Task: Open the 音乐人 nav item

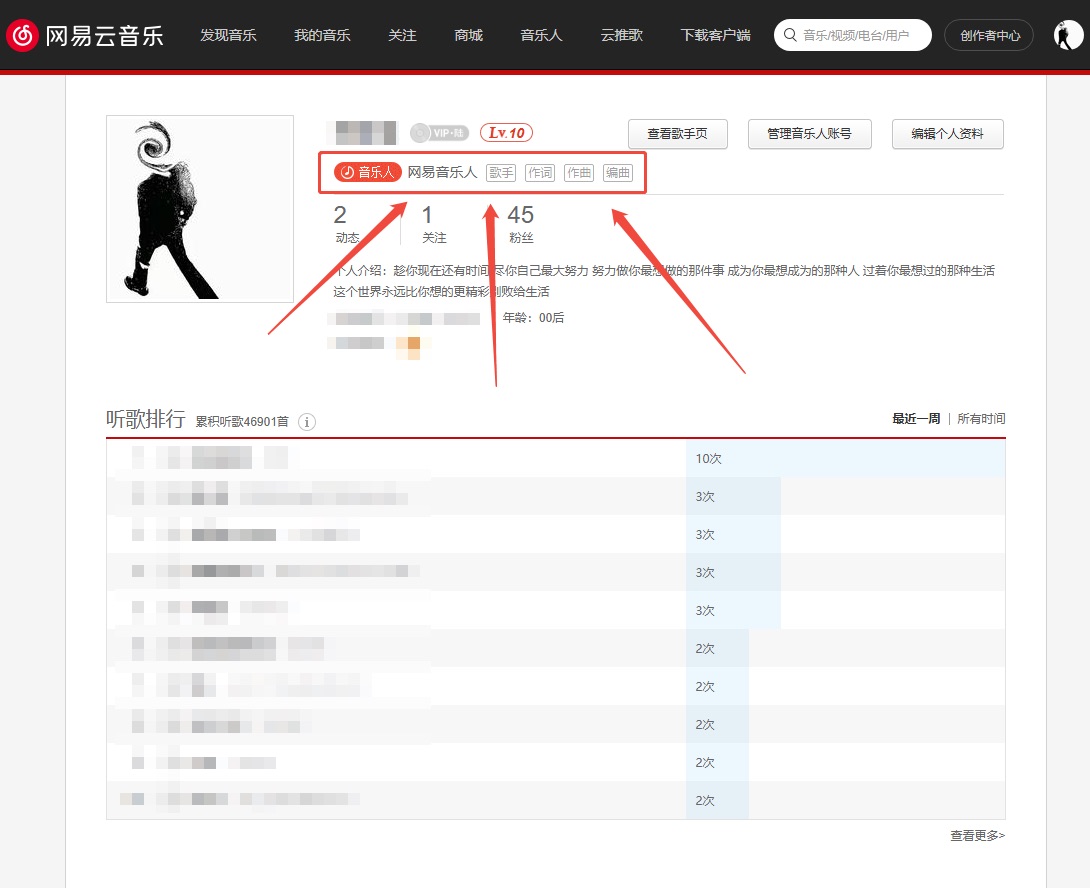Action: [x=541, y=35]
